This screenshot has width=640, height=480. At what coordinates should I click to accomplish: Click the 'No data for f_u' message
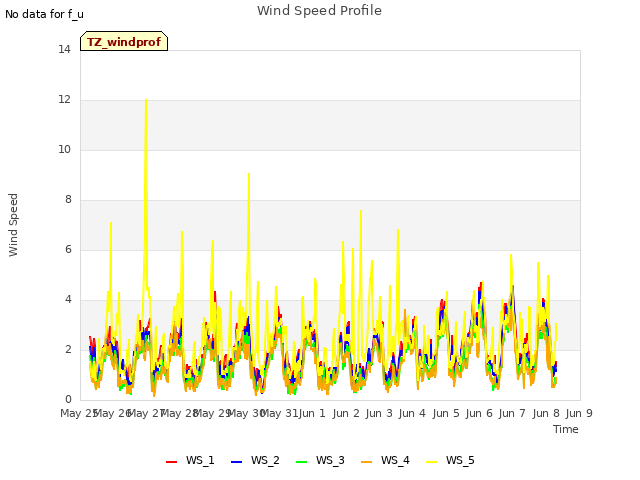point(44,14)
